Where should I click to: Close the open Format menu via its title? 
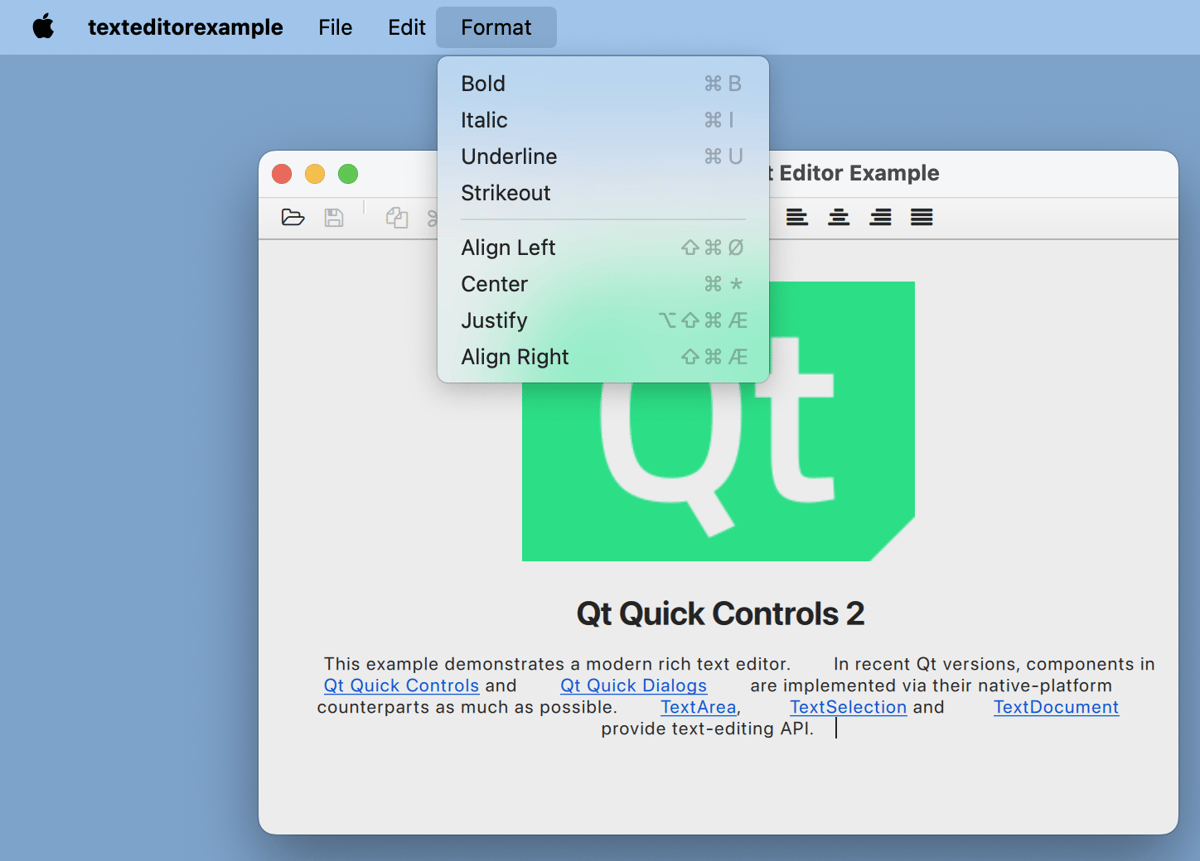click(496, 27)
